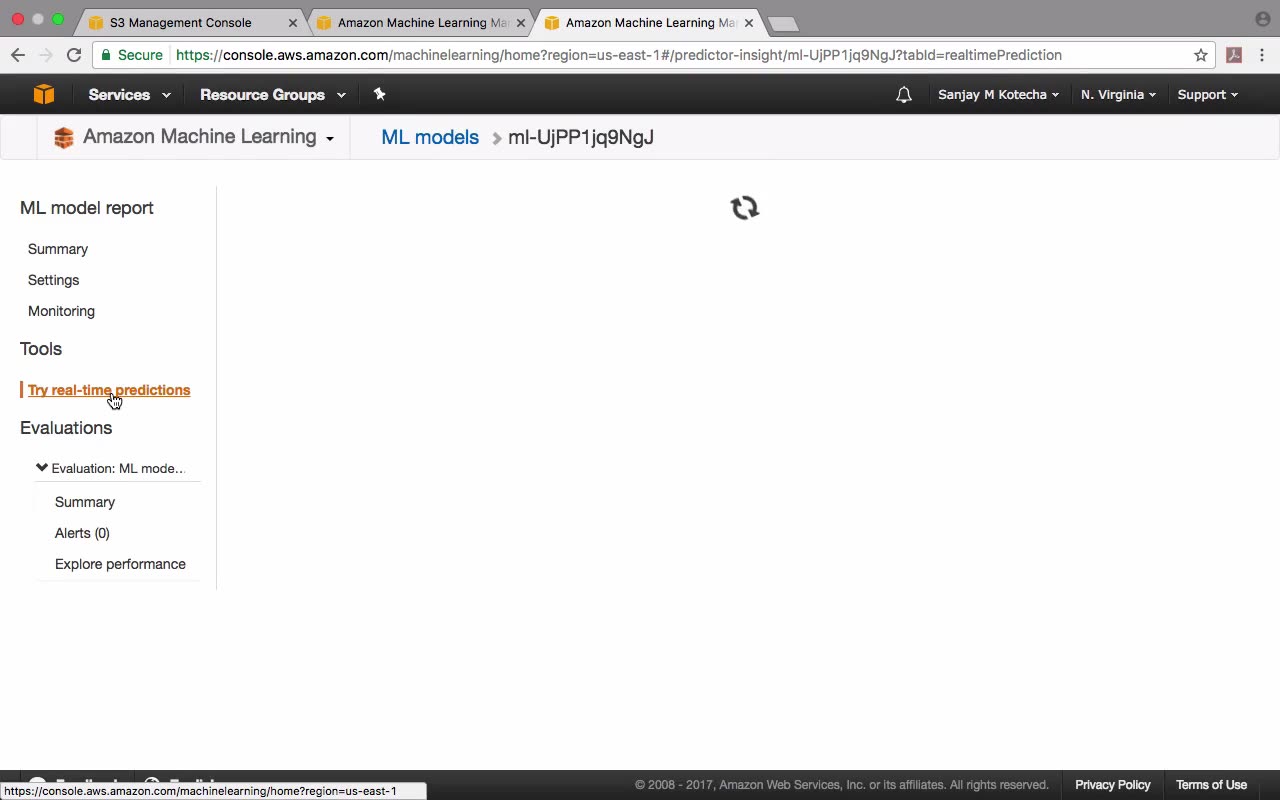Open the Resource Groups dropdown
Viewport: 1280px width, 800px height.
(273, 95)
